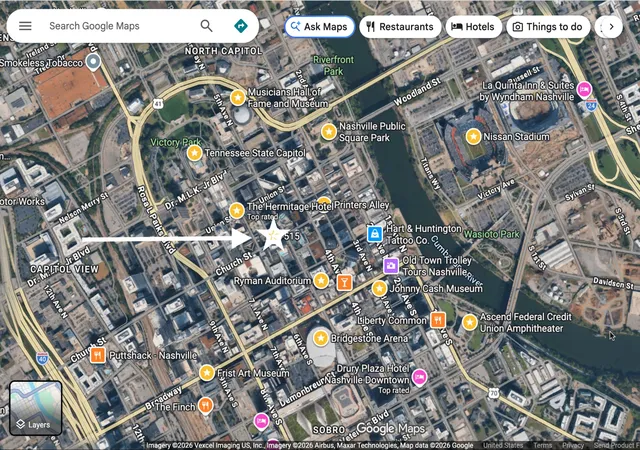Open Directions via blue diamond icon
Viewport: 640px width, 450px height.
coord(241,26)
